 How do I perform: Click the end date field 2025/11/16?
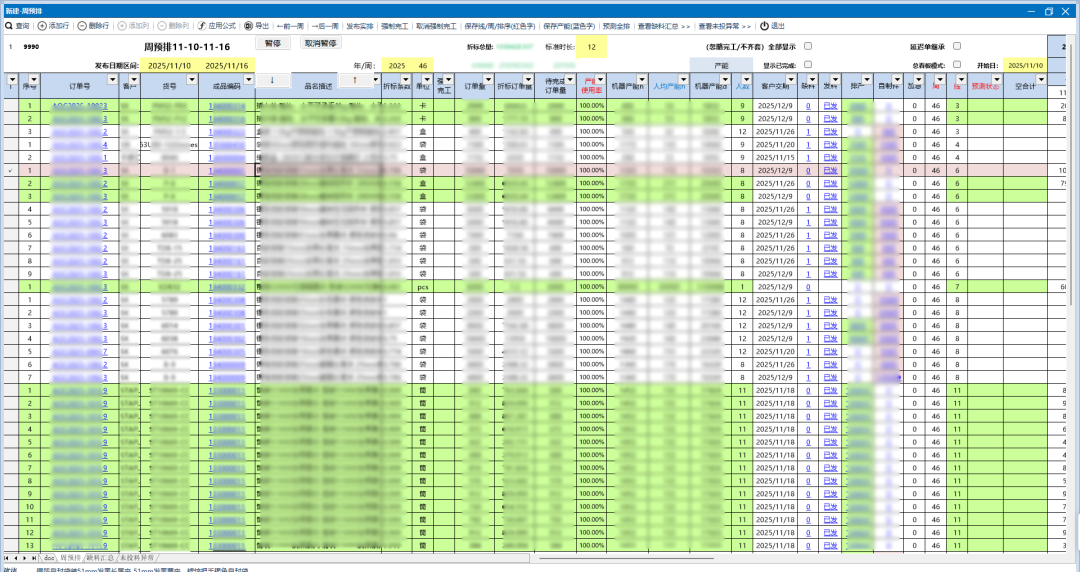[x=227, y=65]
